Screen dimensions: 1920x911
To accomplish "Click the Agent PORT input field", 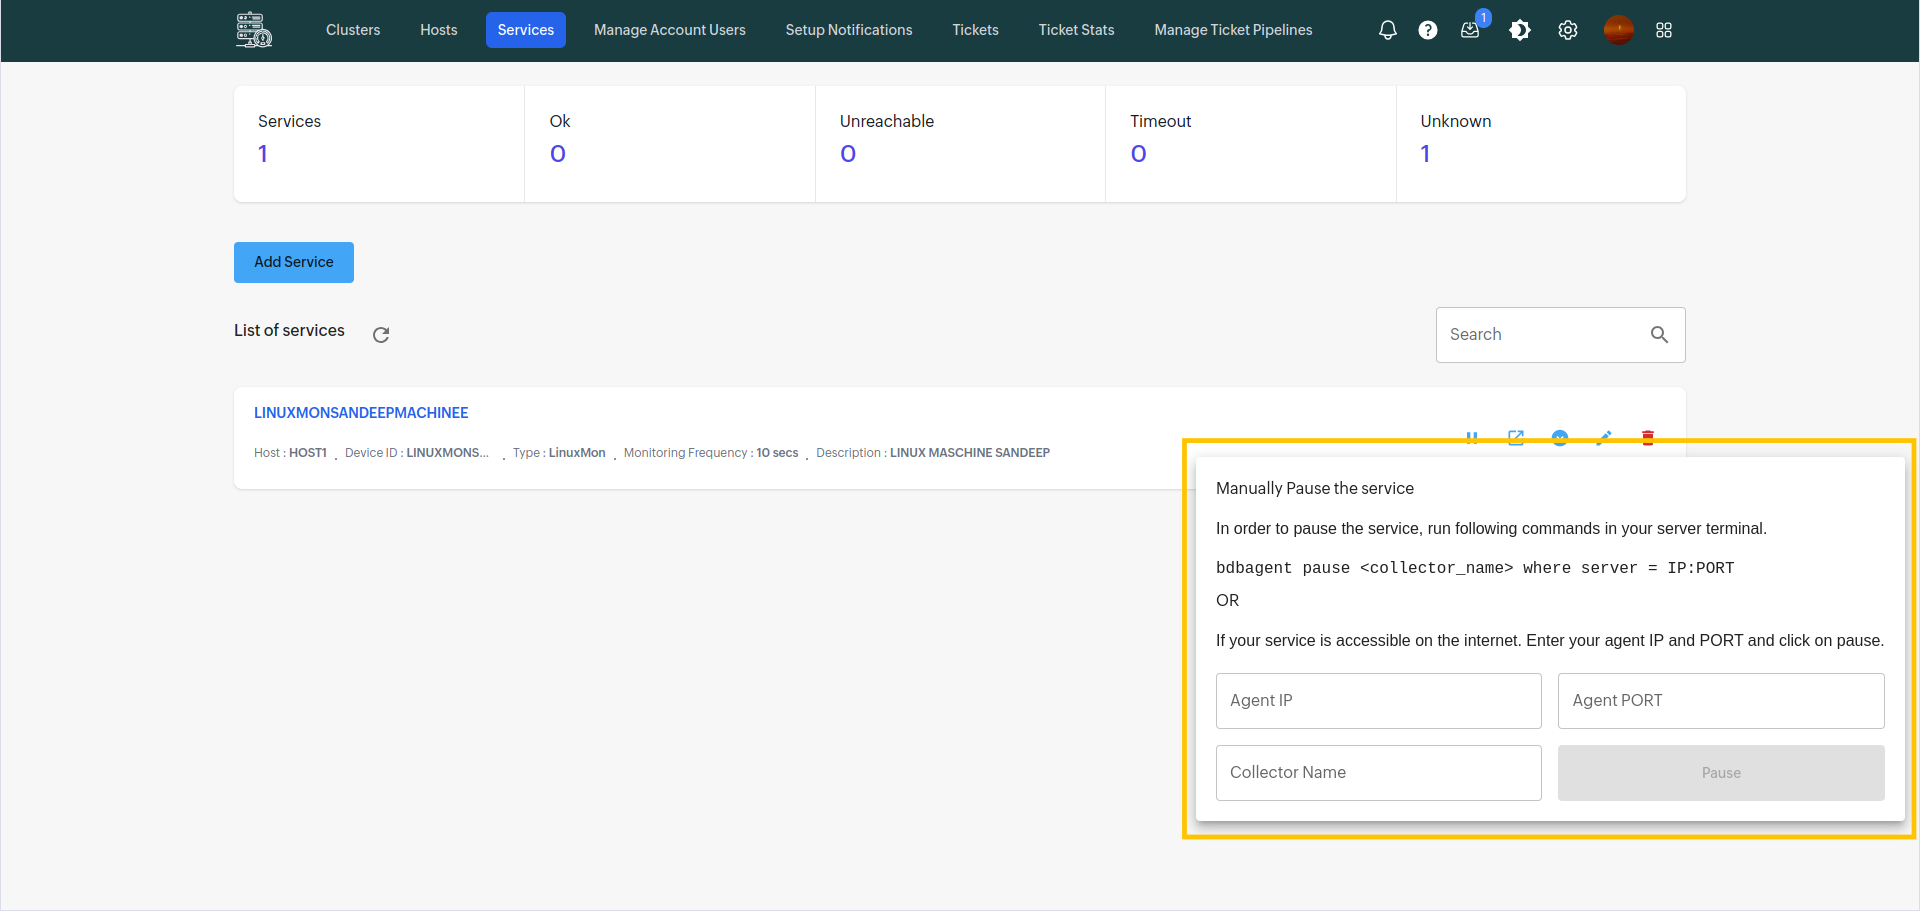I will (x=1721, y=701).
